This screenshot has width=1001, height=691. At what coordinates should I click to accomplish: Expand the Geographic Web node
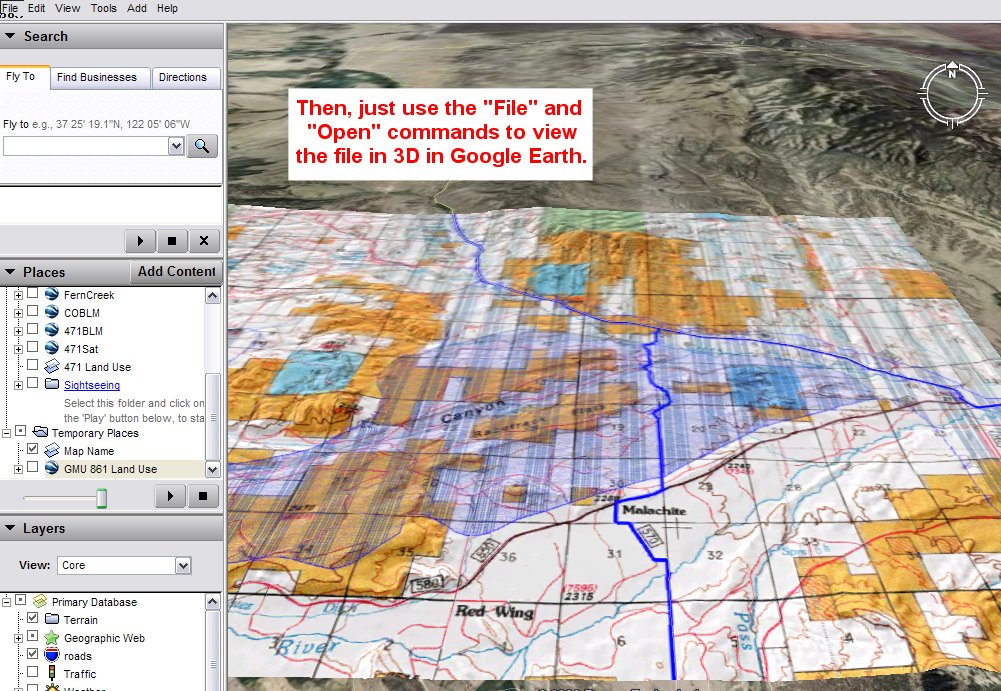[18, 638]
